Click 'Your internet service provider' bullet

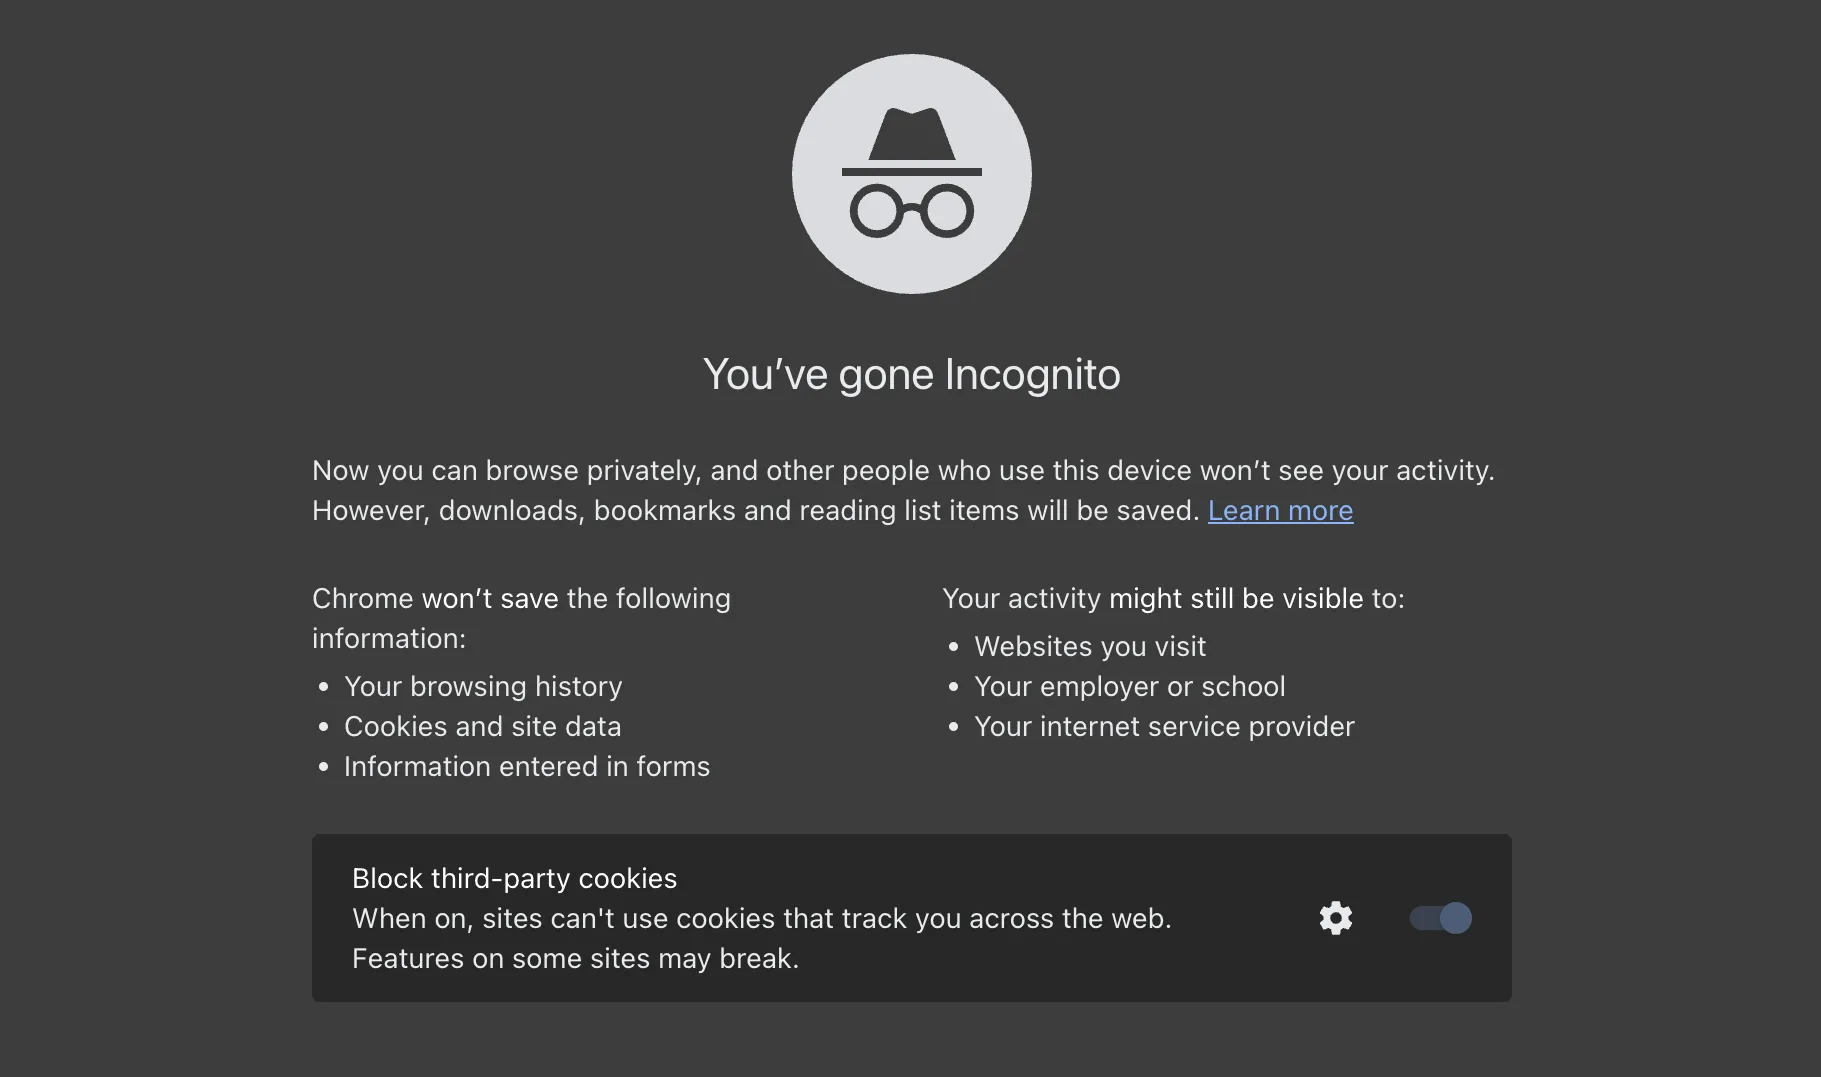coord(1163,726)
